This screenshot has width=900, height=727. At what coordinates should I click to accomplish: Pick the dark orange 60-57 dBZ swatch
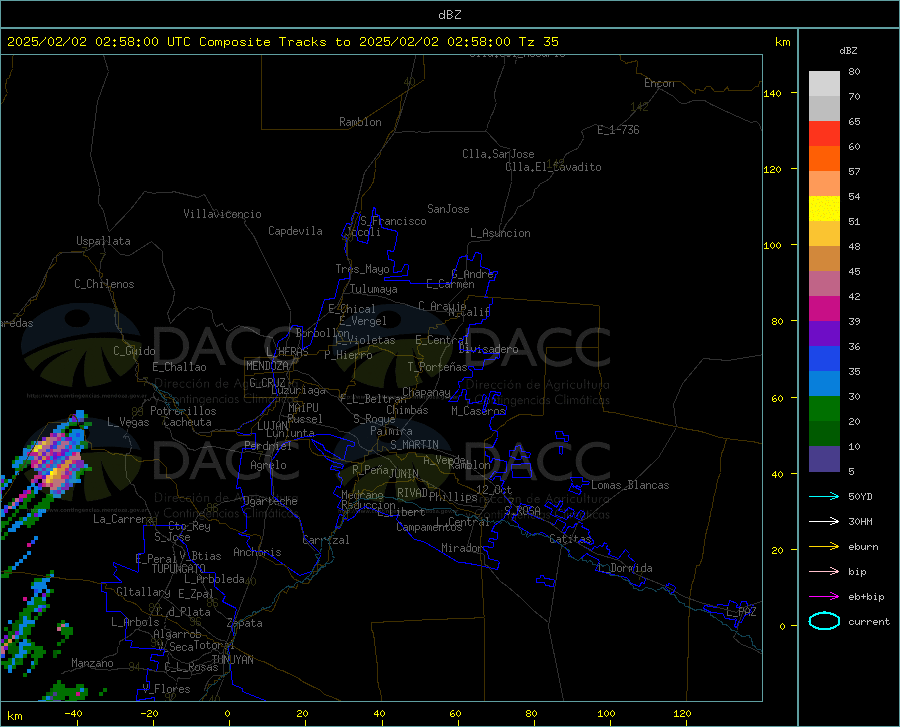coord(824,159)
